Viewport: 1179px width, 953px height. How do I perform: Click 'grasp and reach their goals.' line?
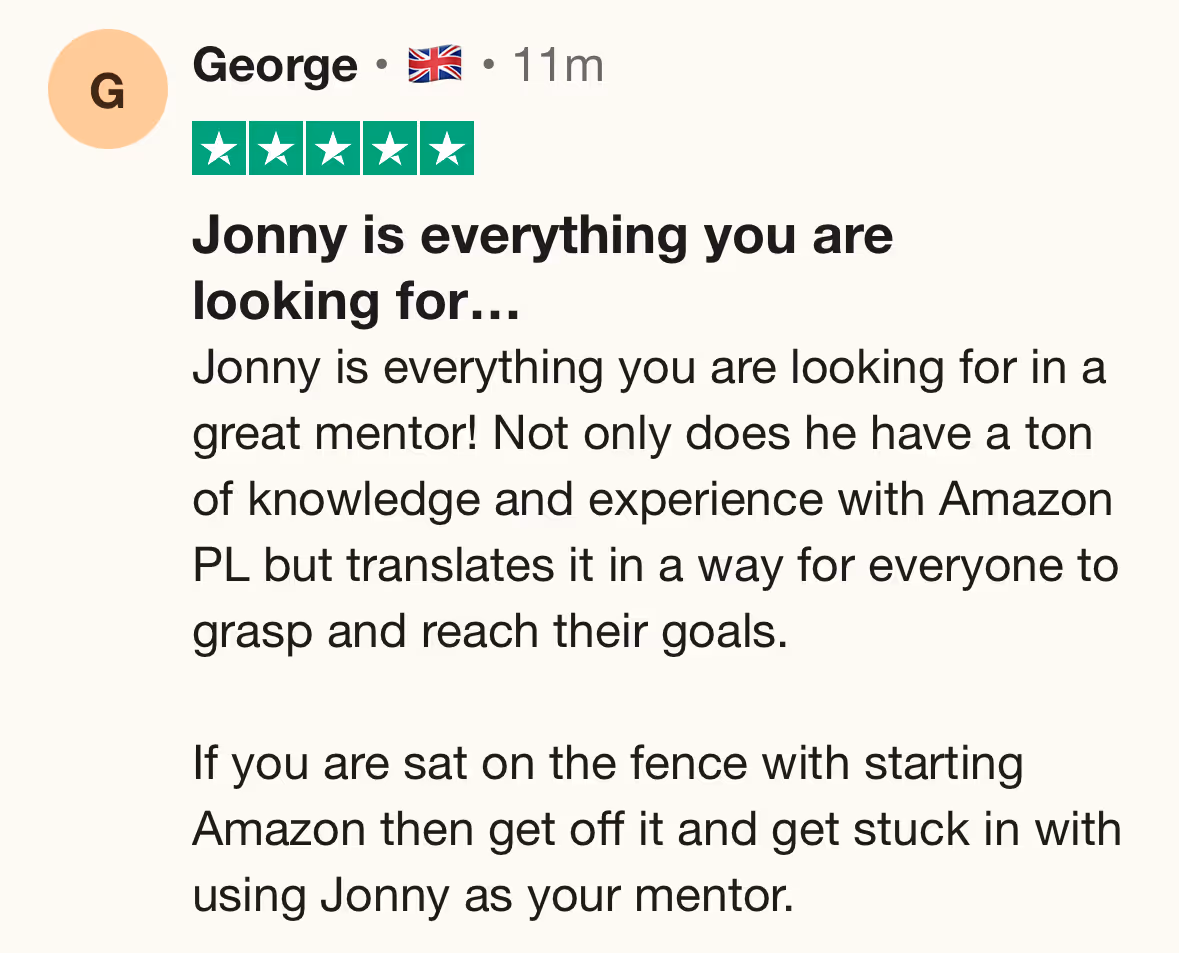click(490, 633)
